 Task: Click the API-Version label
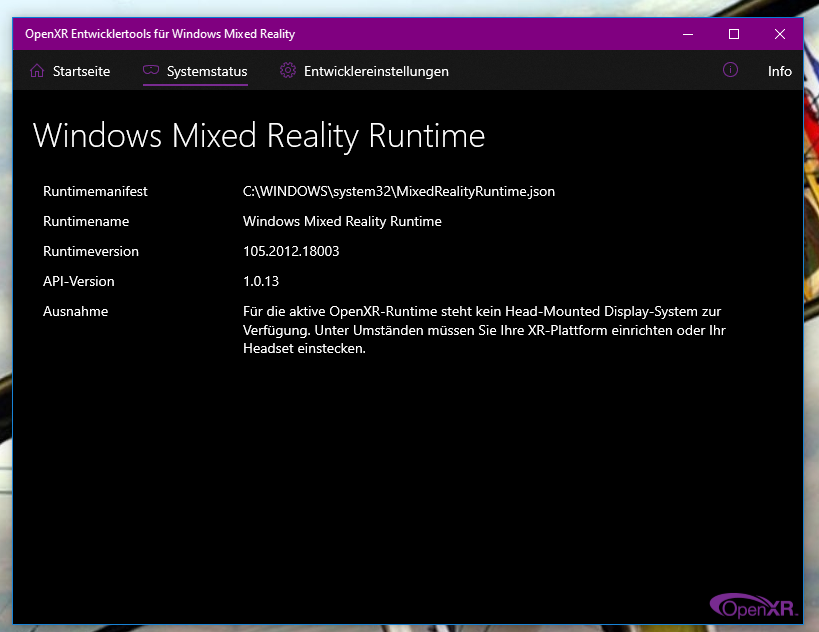(79, 282)
